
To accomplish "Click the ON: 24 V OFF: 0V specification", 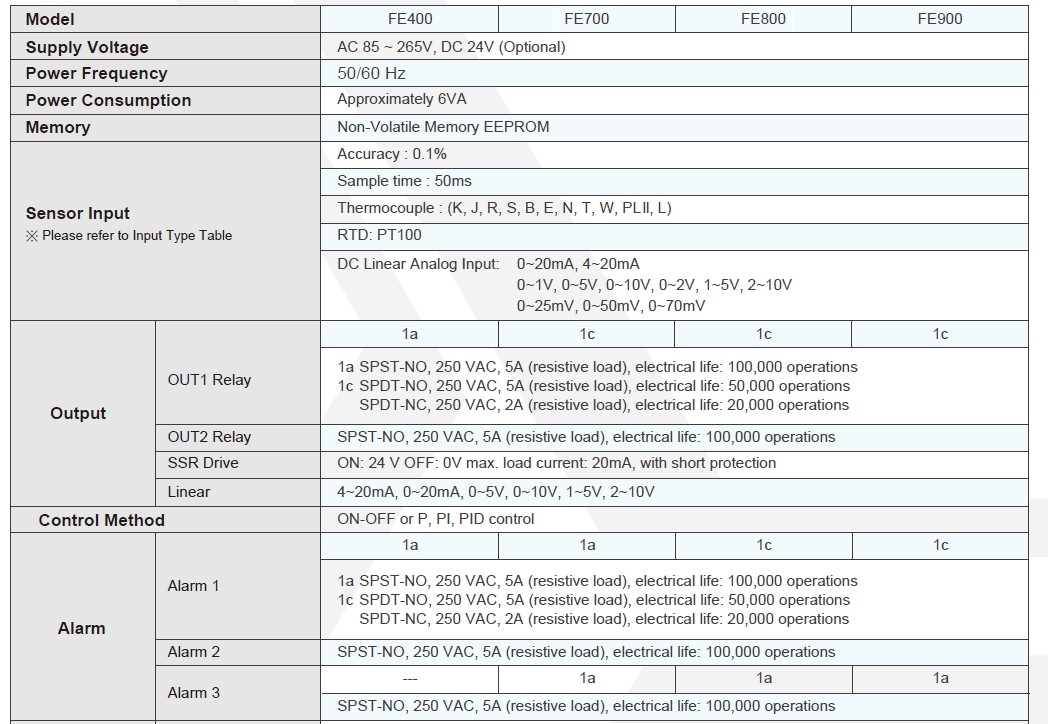I will point(557,463).
